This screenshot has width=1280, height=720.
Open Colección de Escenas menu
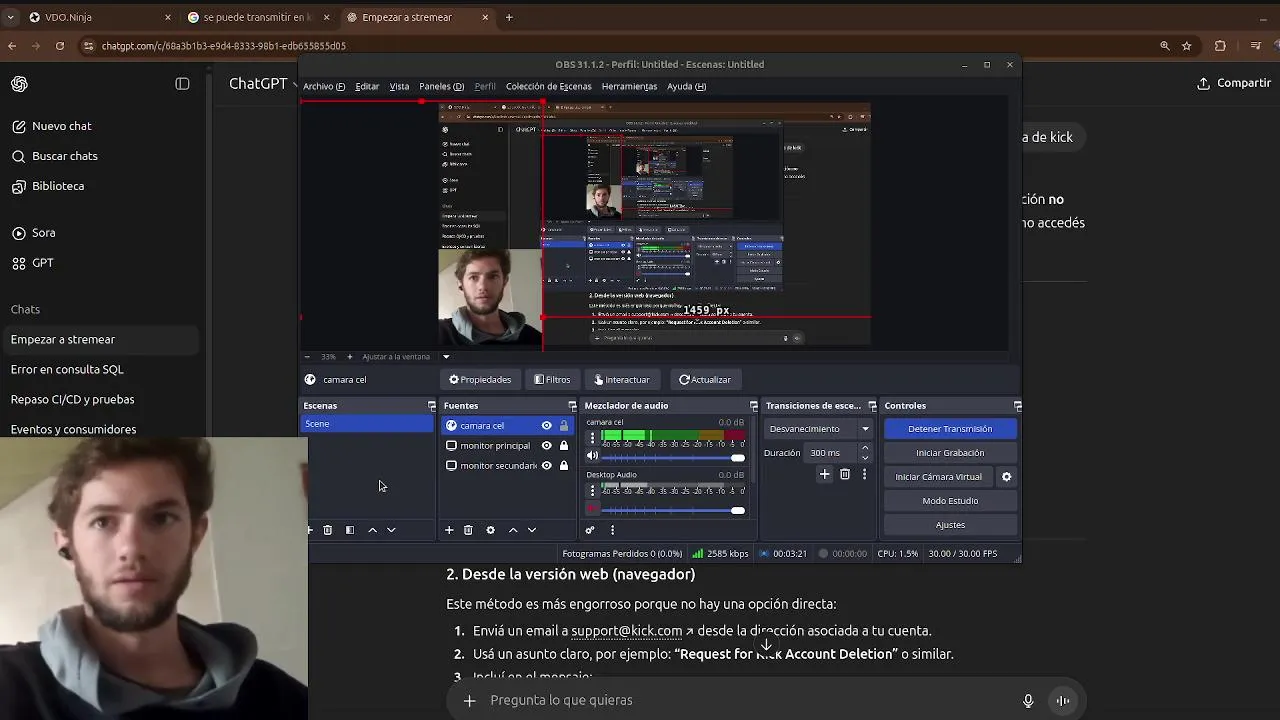coord(548,87)
